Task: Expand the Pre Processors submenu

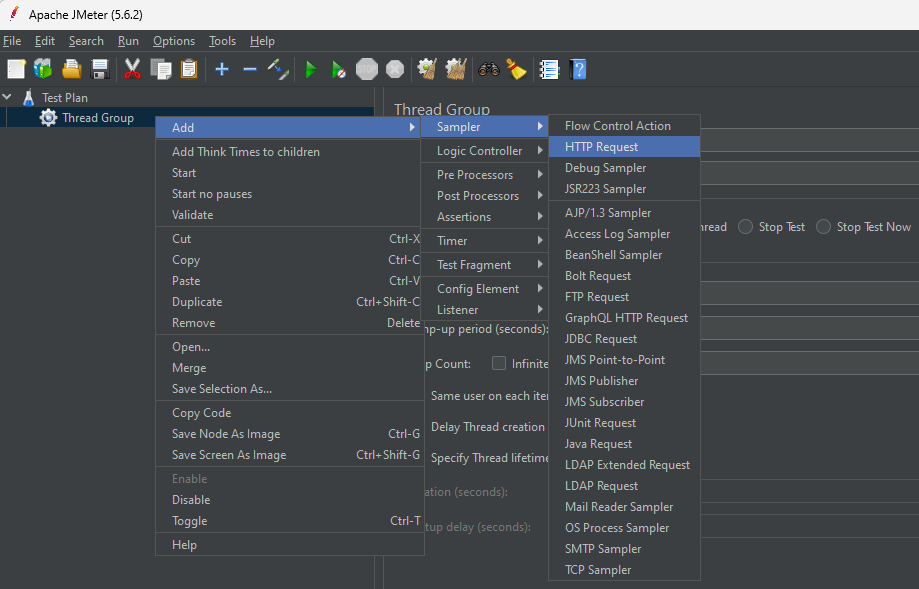Action: 485,175
